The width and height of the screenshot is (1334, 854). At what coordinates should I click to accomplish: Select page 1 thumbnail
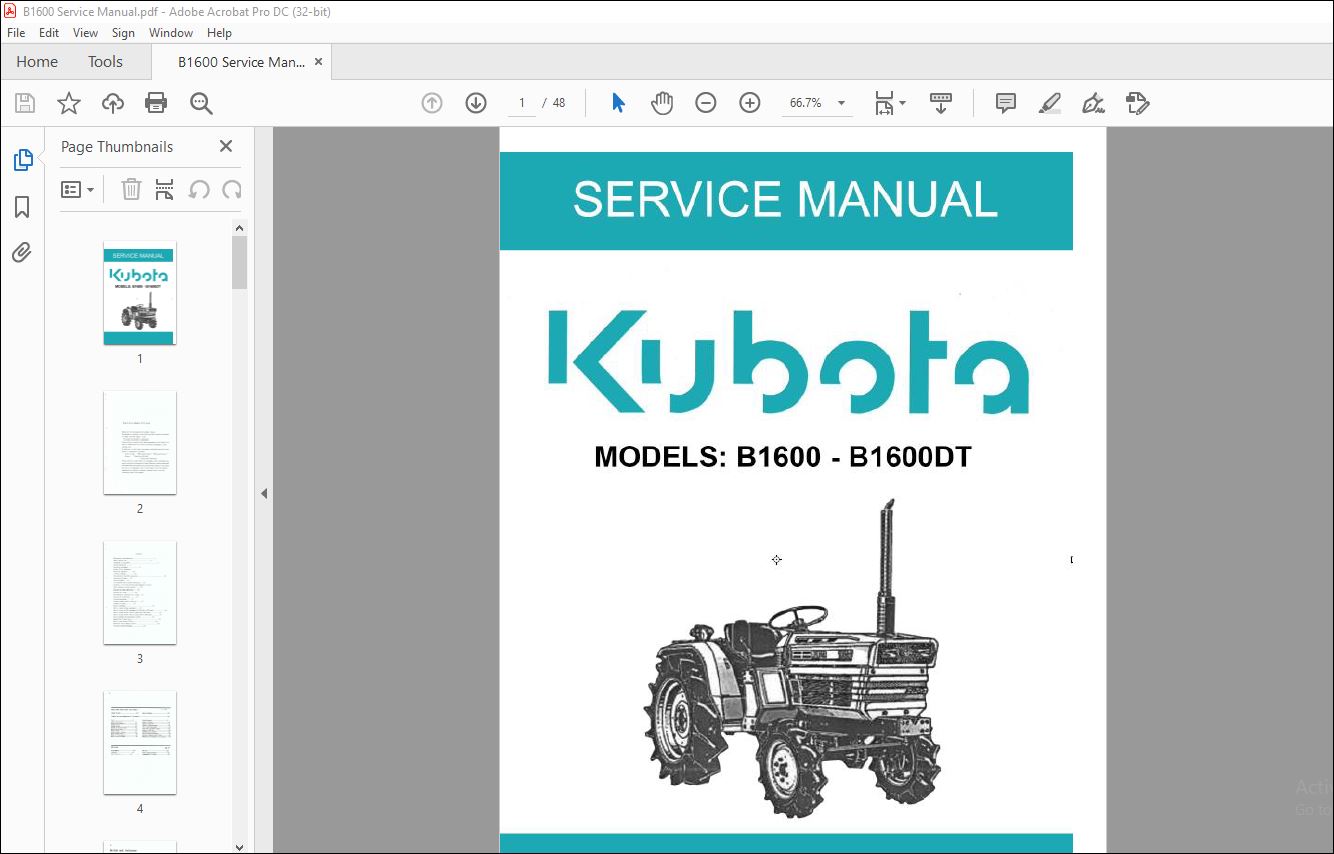point(140,293)
